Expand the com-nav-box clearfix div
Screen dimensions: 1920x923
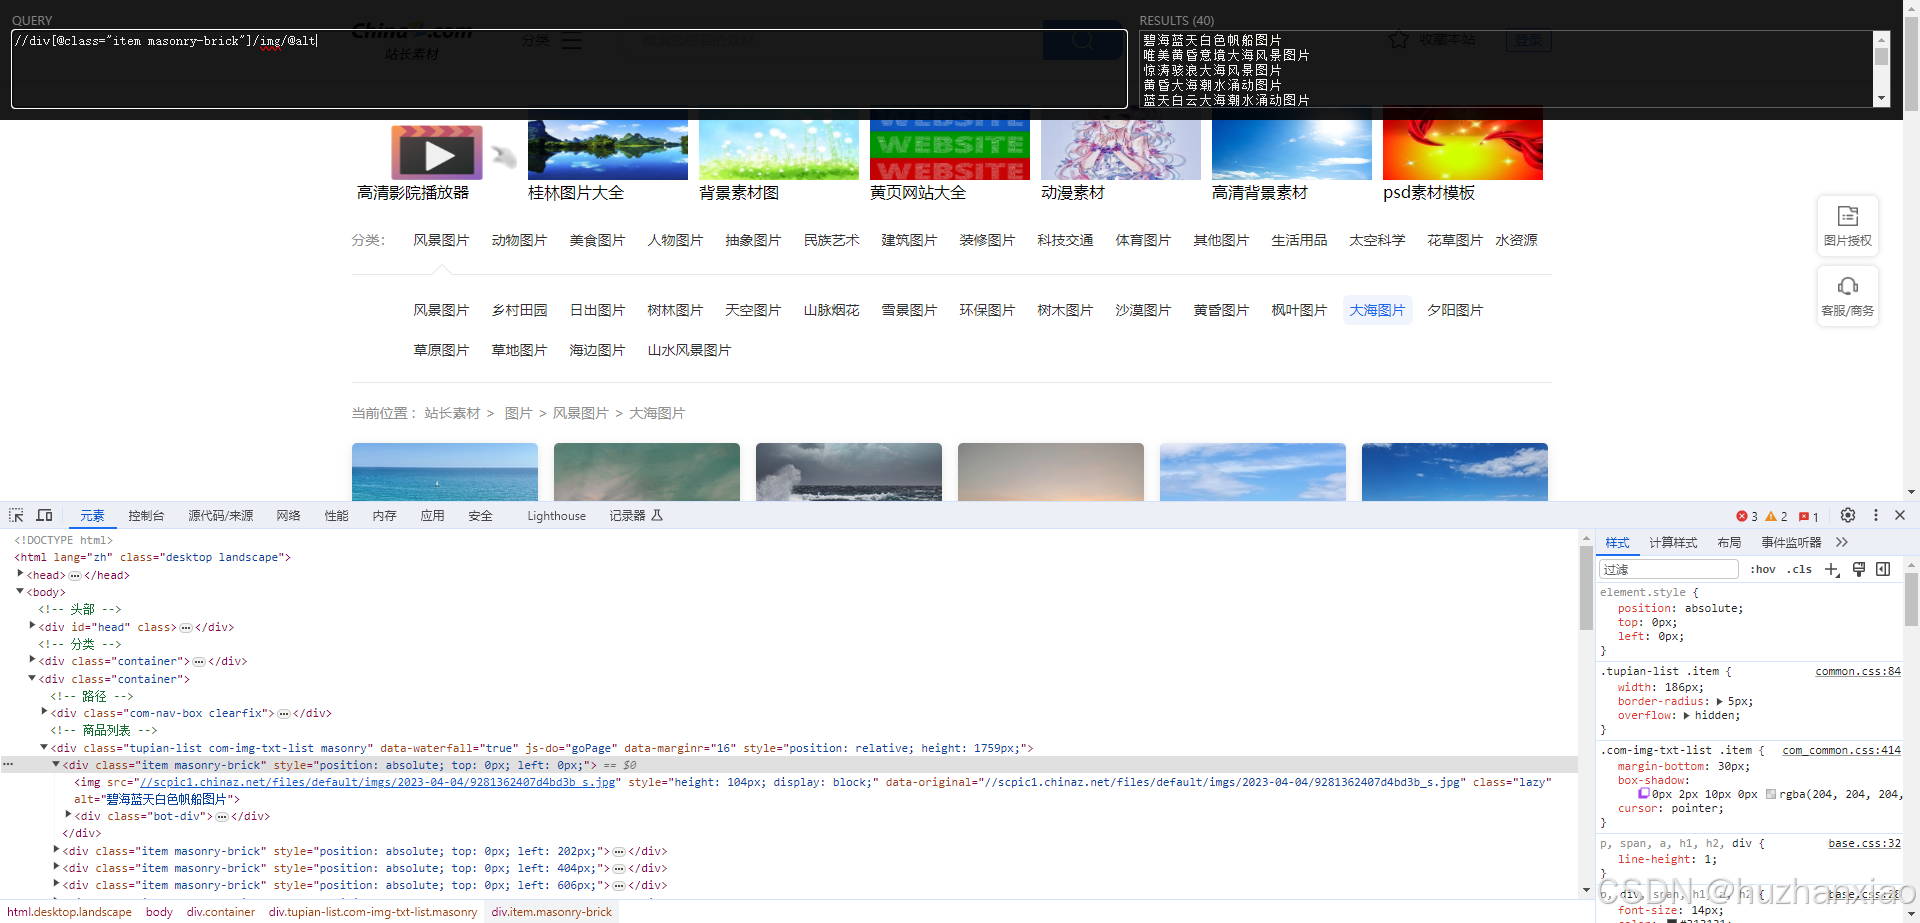click(44, 712)
